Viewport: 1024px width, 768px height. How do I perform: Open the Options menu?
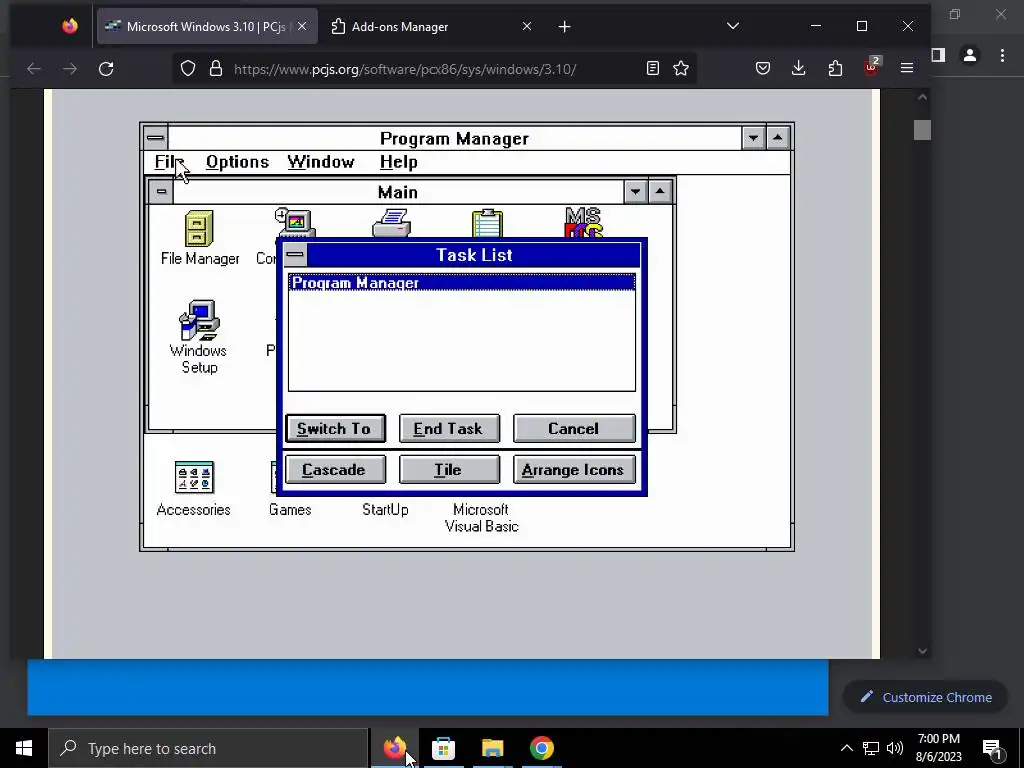237,162
